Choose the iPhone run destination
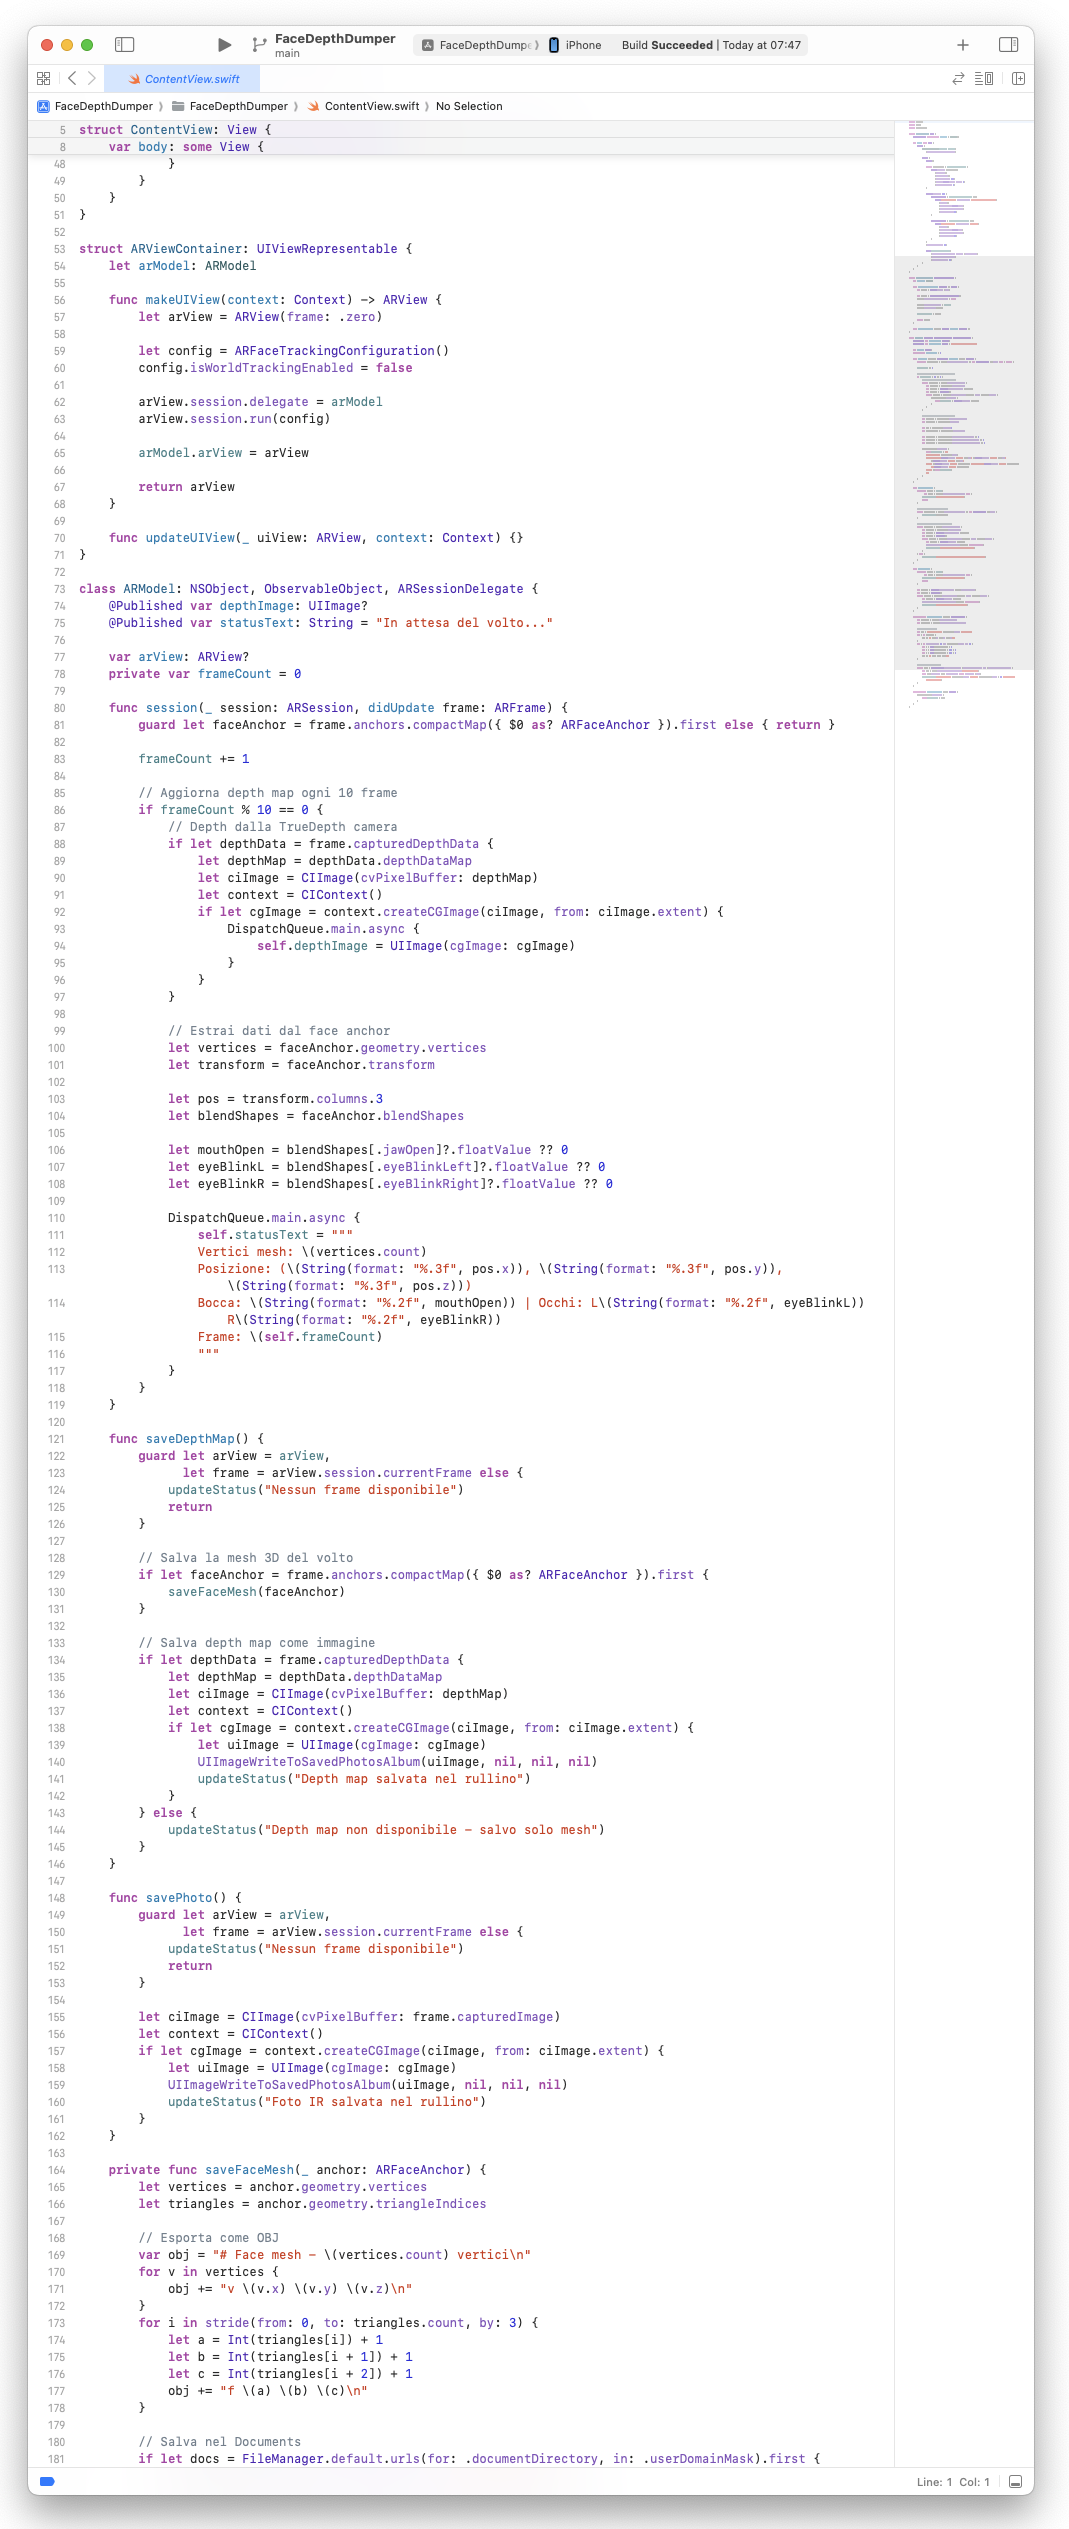1069x2529 pixels. coord(575,45)
